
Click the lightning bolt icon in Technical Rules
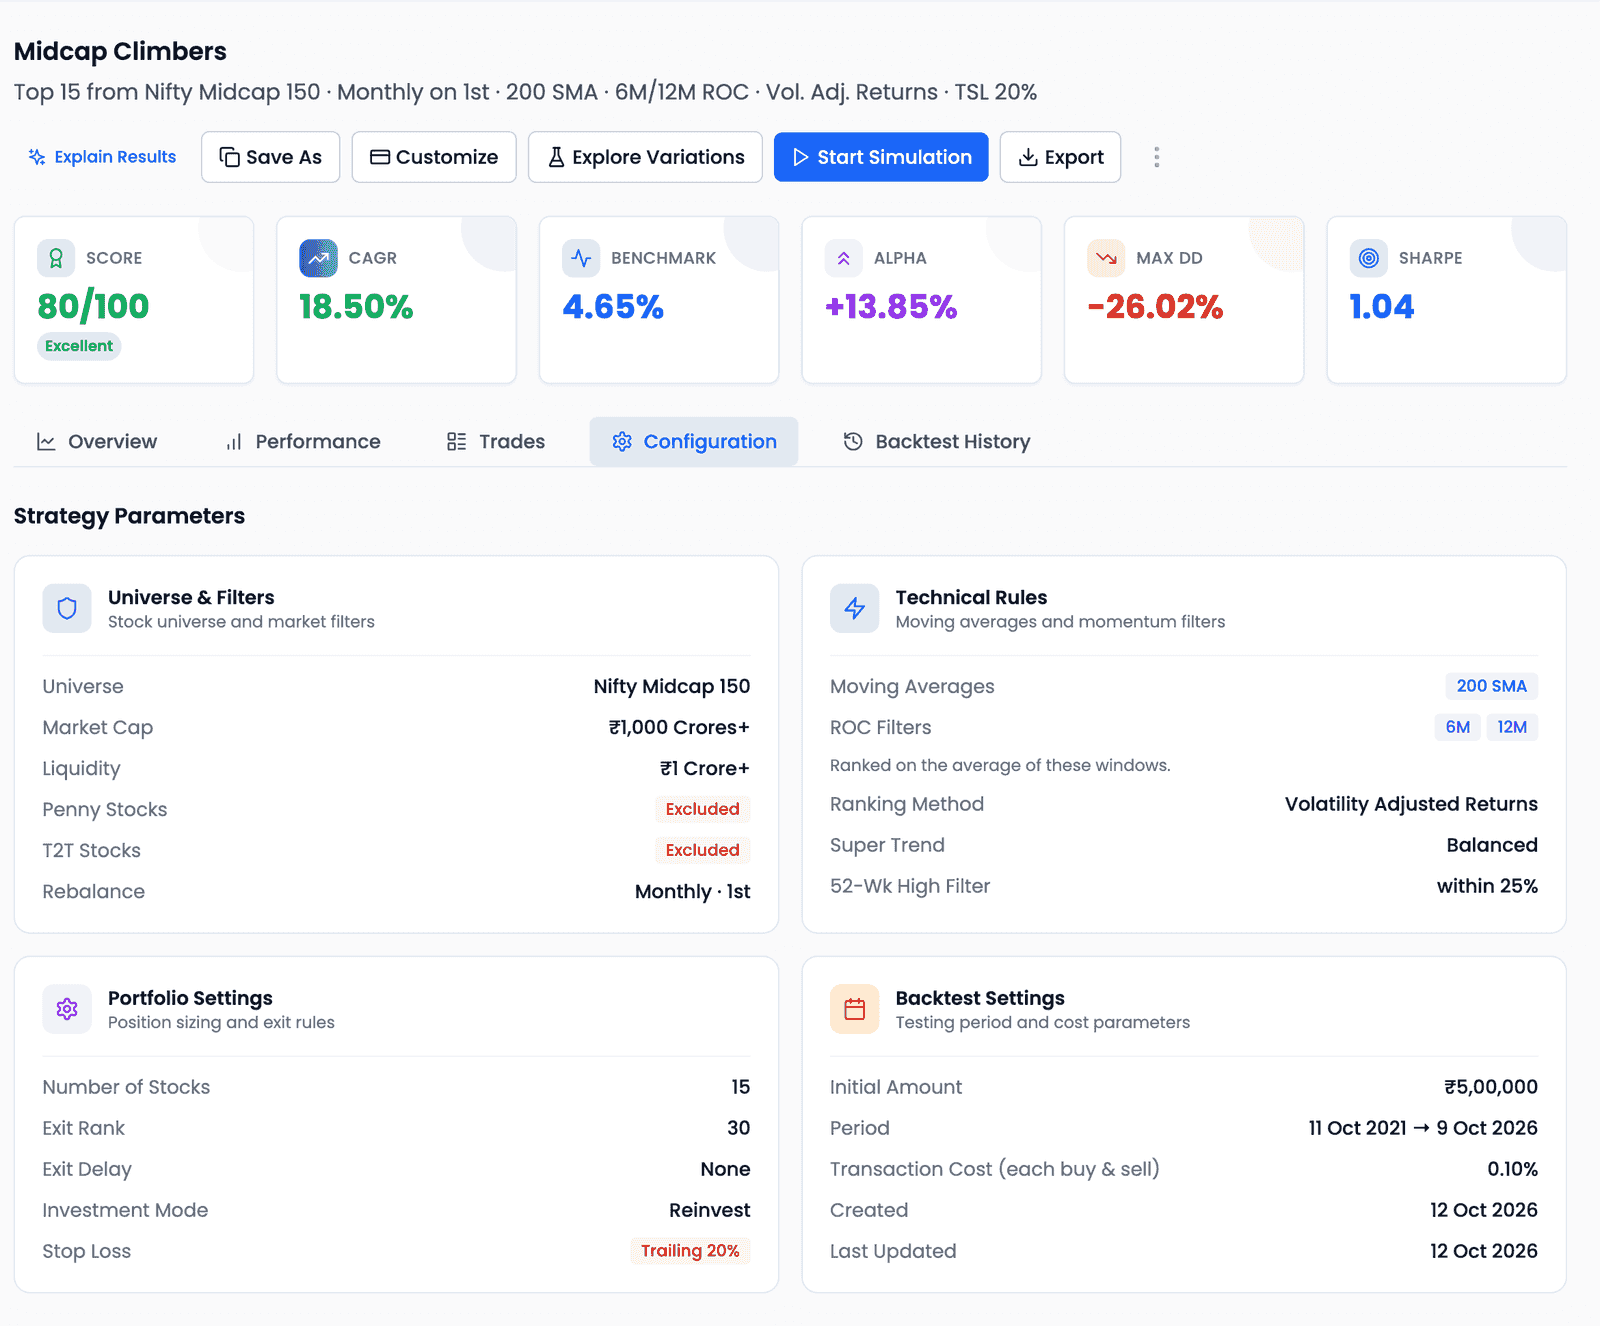pyautogui.click(x=855, y=608)
